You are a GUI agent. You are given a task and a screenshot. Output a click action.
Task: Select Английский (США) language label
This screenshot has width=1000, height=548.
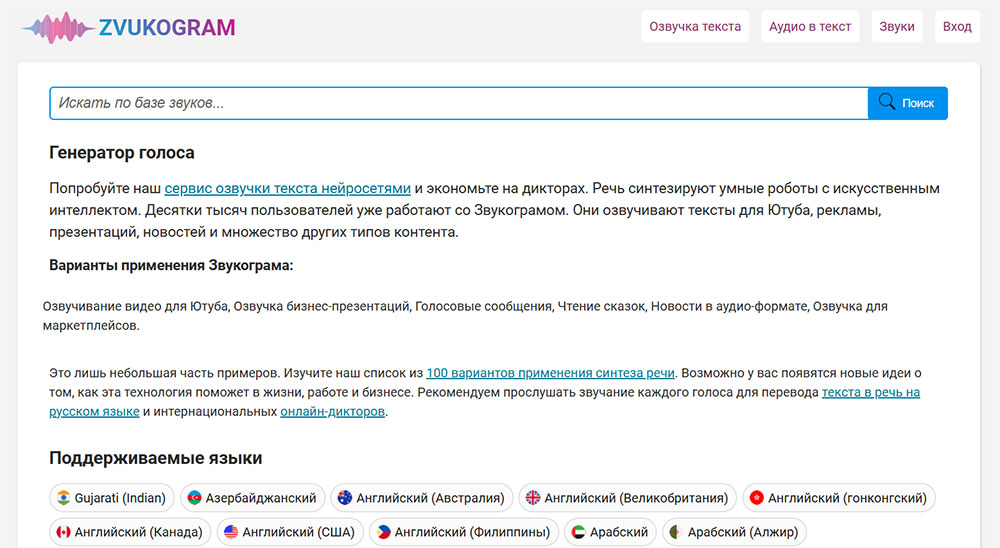[298, 531]
